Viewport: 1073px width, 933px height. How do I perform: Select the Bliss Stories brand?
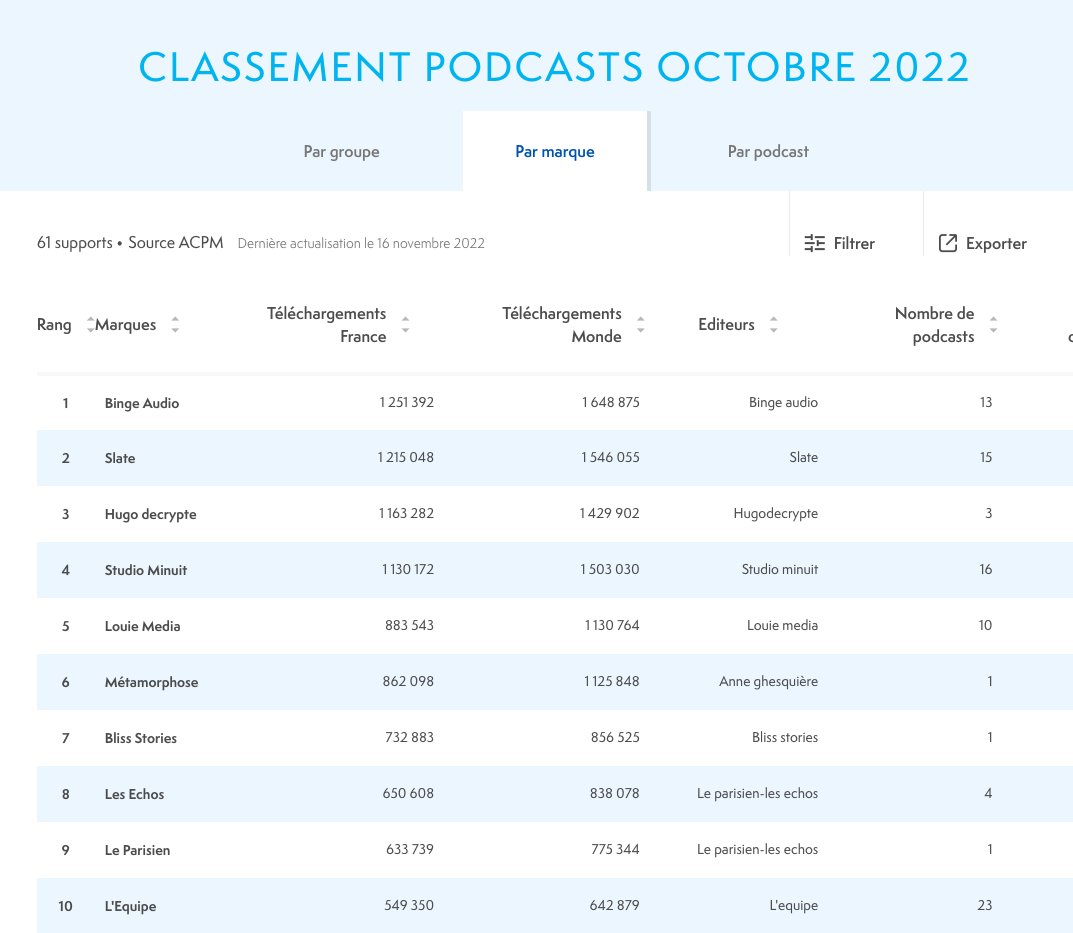coord(140,738)
